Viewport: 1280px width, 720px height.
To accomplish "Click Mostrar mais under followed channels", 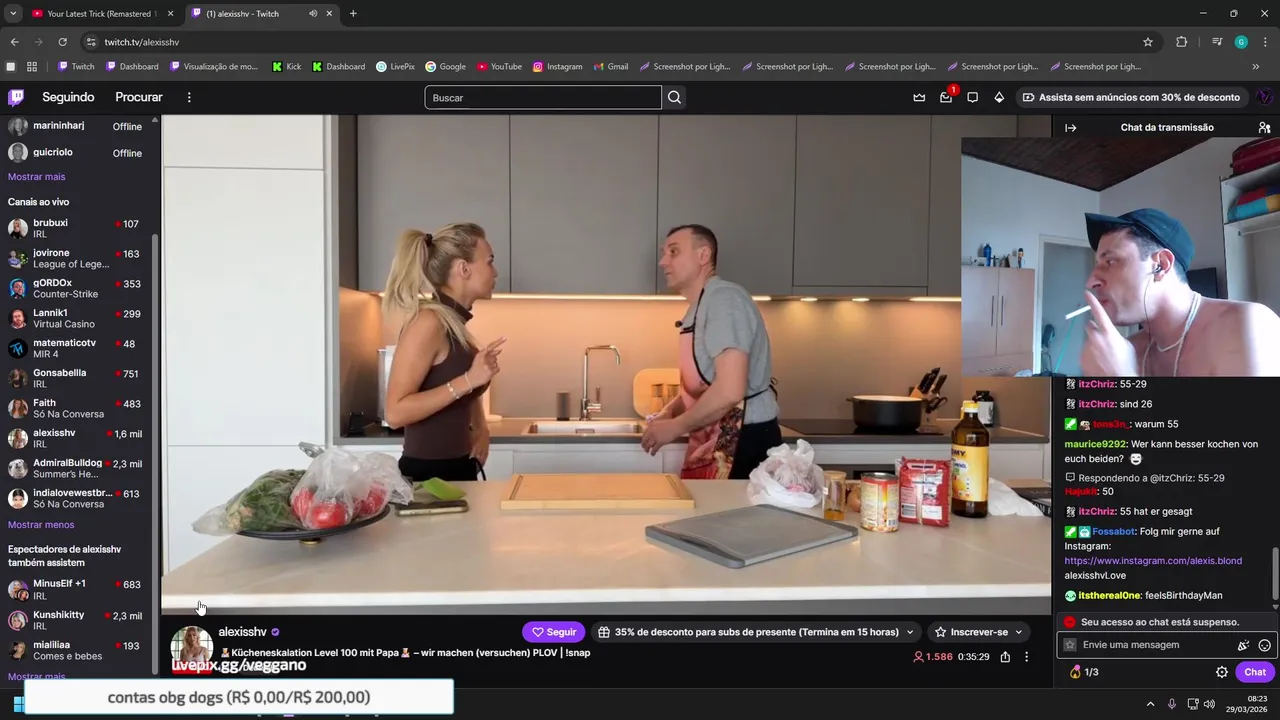I will point(36,177).
